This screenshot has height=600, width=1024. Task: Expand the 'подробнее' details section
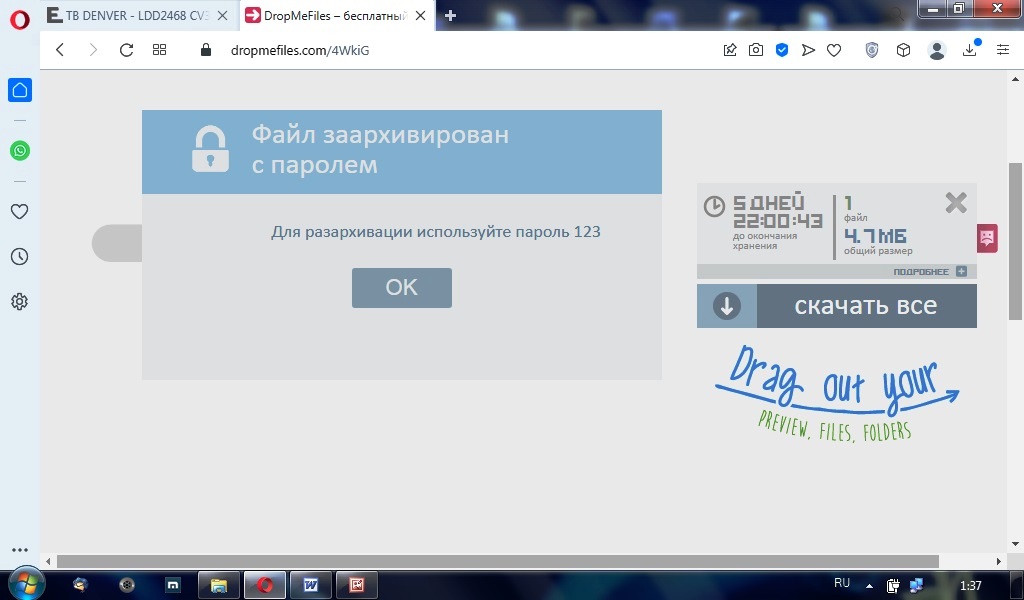point(960,271)
